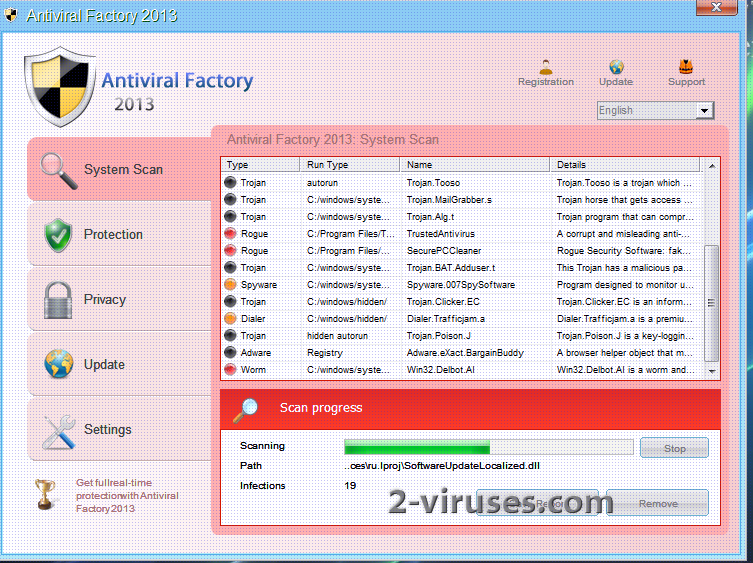Select the Dialer.Trafficjam.a name cell
Screen dimensions: 753x563
pos(446,318)
